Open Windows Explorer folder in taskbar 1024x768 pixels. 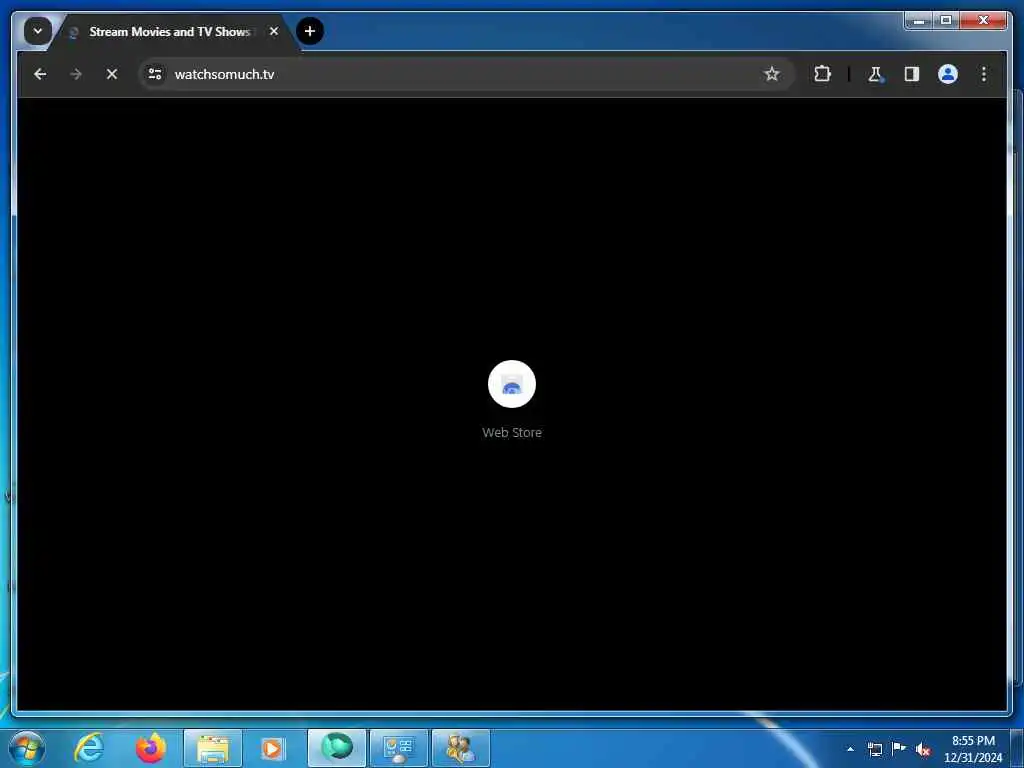click(x=213, y=748)
